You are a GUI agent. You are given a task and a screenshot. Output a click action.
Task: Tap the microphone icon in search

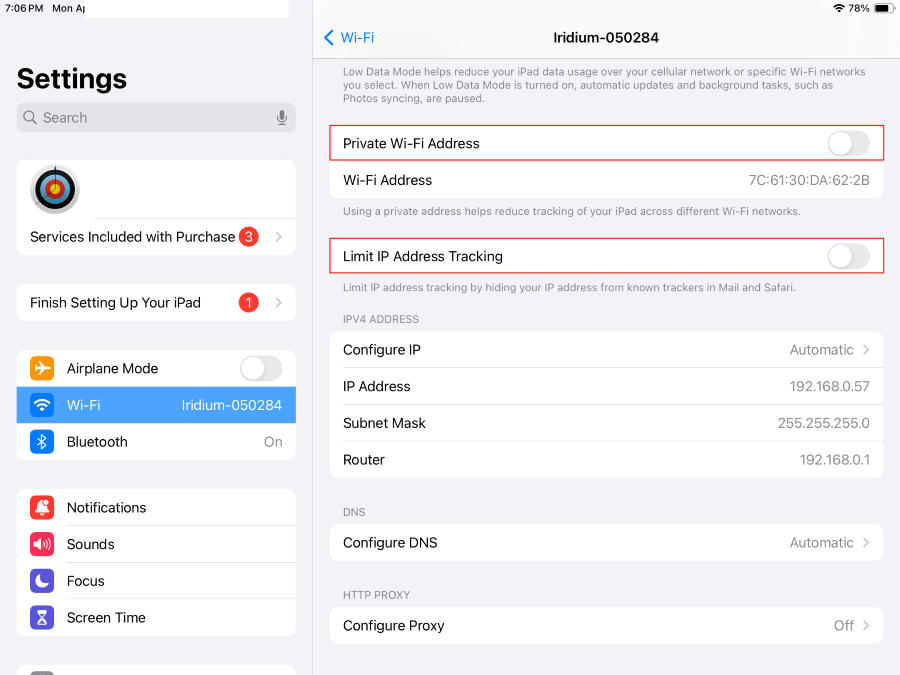click(x=282, y=118)
